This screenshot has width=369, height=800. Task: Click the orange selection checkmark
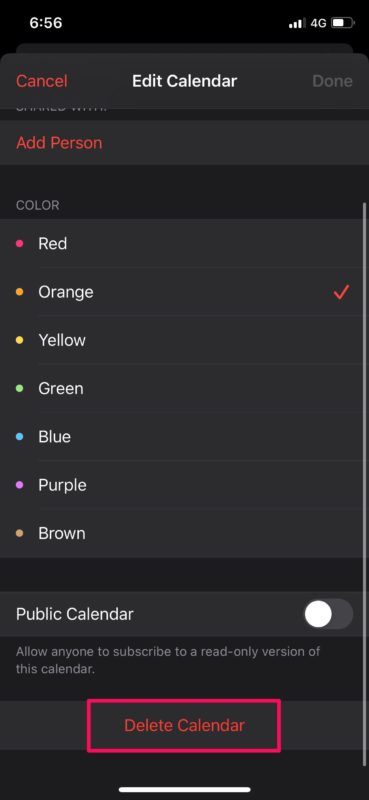pos(341,292)
